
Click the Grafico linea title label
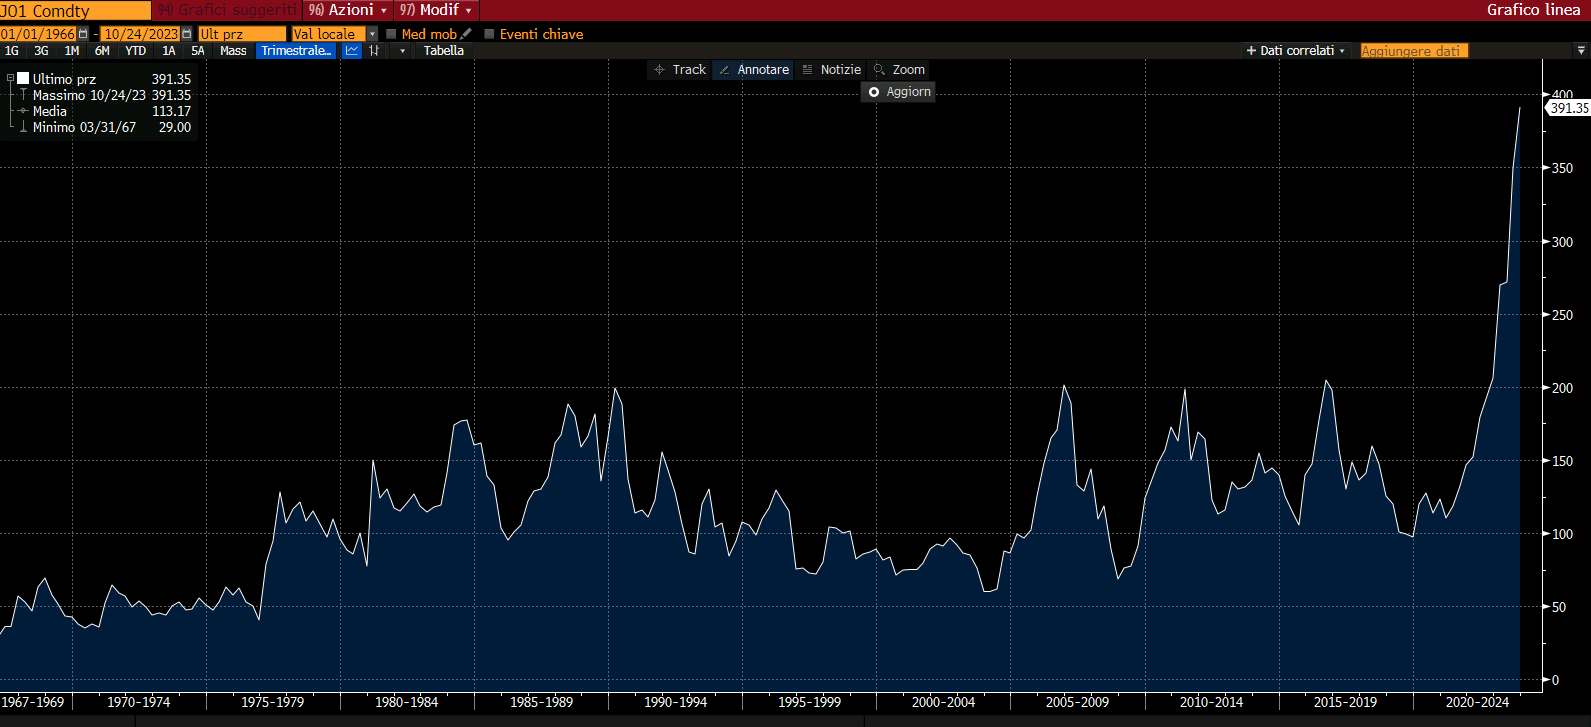1533,10
